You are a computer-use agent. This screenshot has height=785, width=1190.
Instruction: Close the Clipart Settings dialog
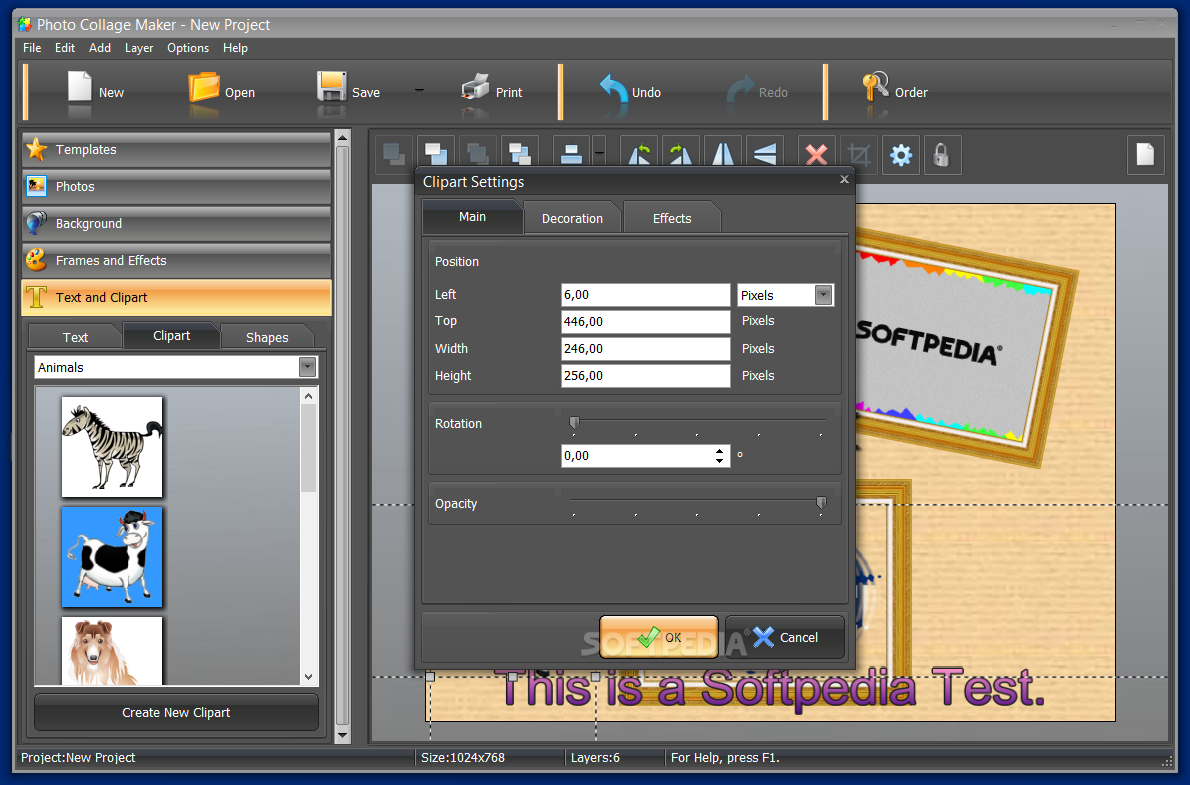tap(844, 180)
